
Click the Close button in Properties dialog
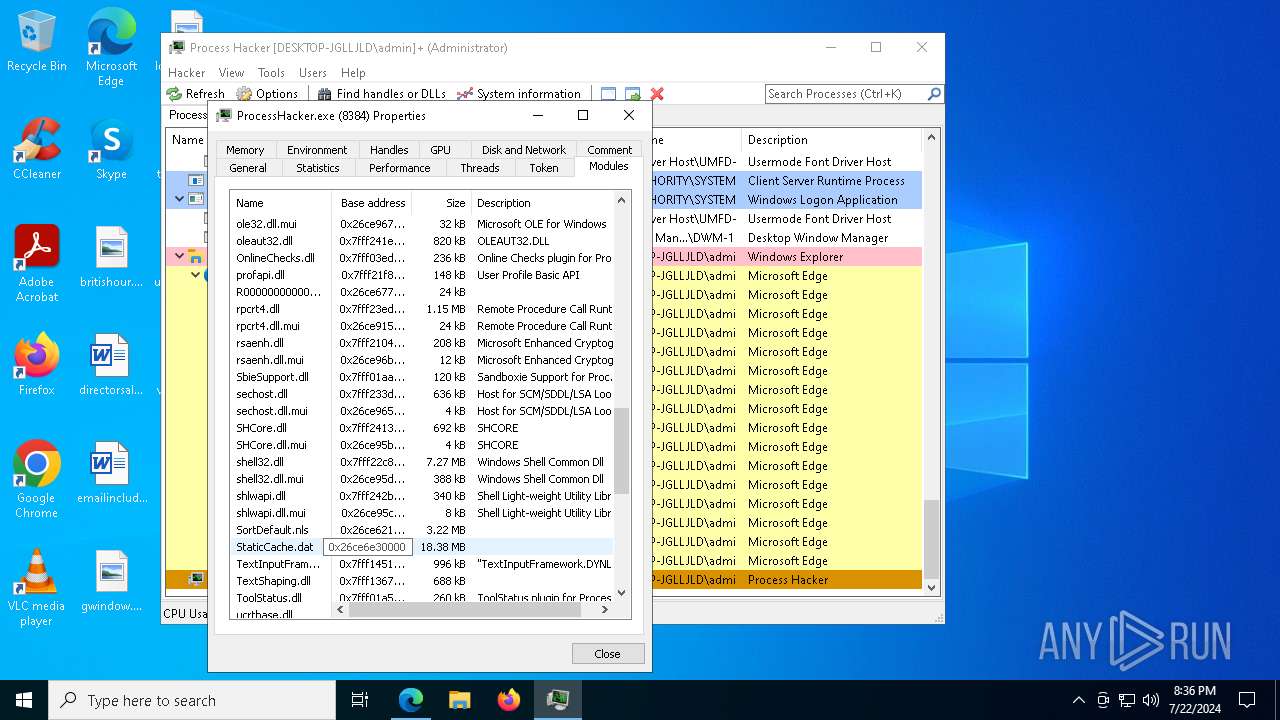[x=608, y=653]
